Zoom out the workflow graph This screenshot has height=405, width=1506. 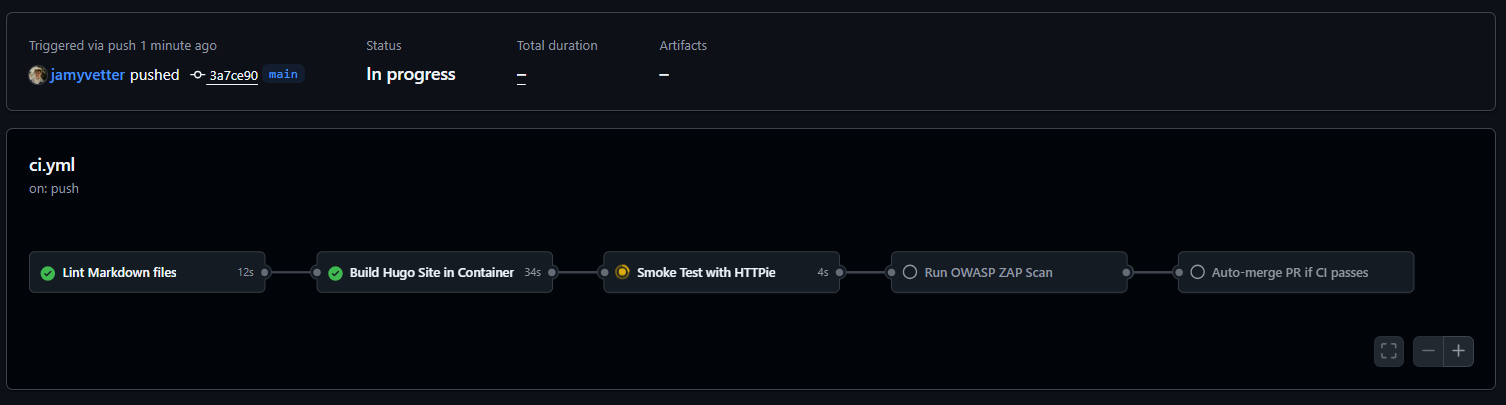point(1428,351)
